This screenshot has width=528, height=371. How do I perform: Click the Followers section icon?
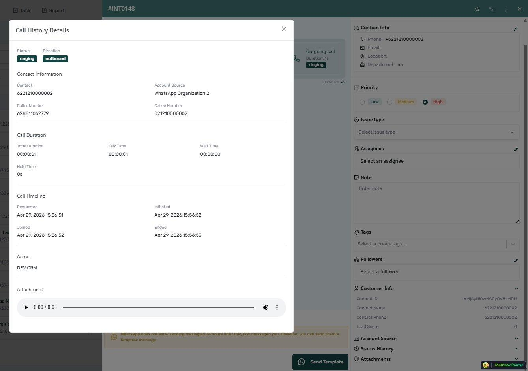click(357, 260)
